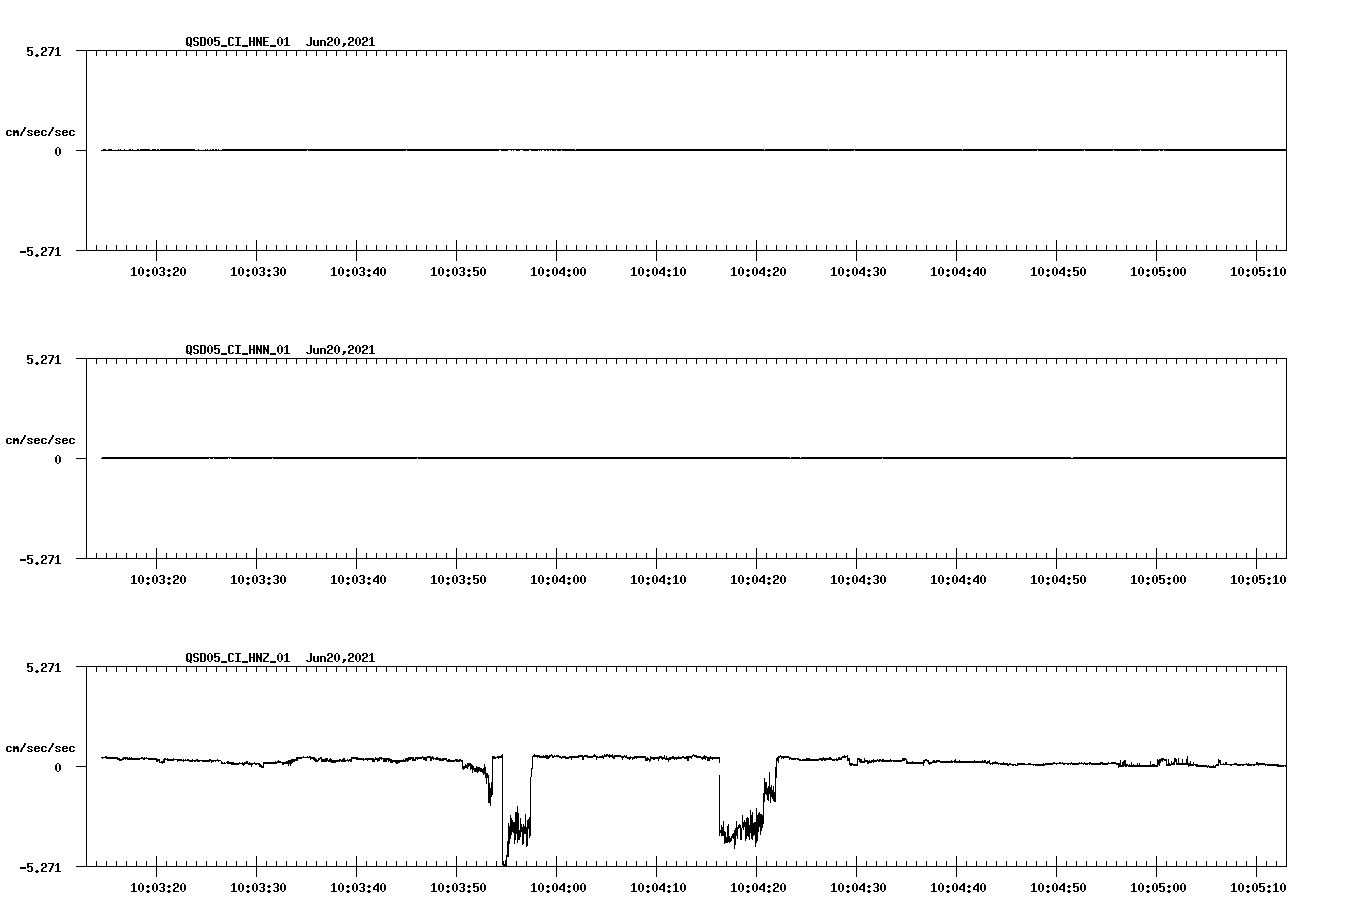Click the 0 axis value on the HNZ plot
The width and height of the screenshot is (1358, 924).
click(x=58, y=767)
